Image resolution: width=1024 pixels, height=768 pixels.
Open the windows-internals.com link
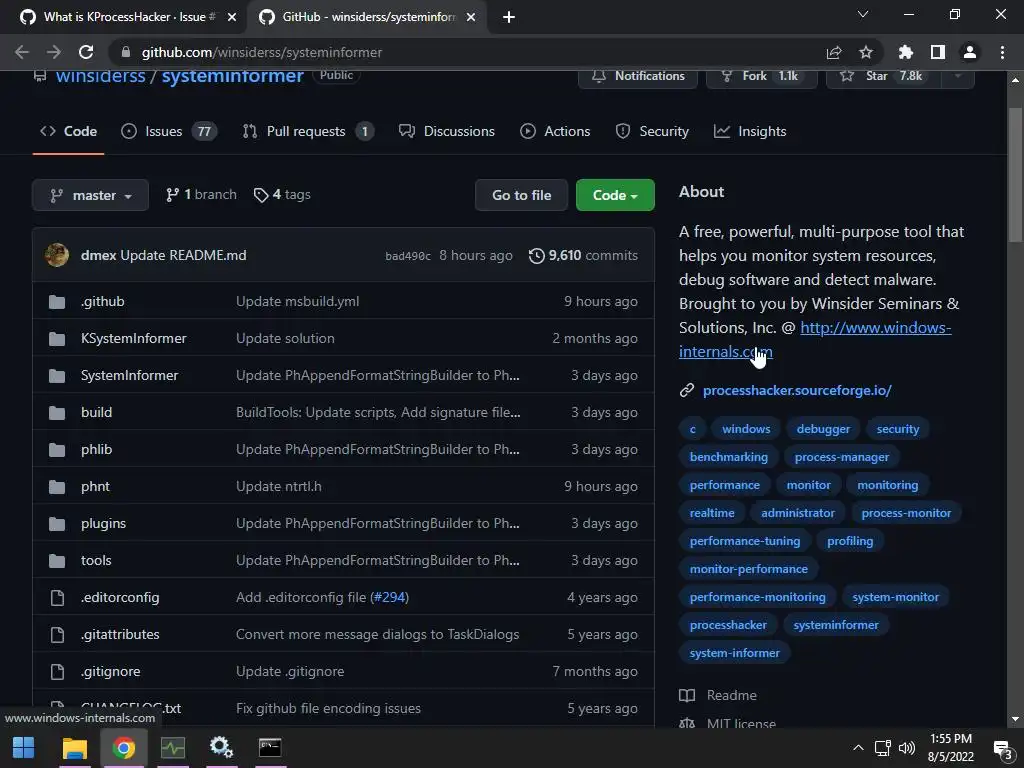click(815, 340)
